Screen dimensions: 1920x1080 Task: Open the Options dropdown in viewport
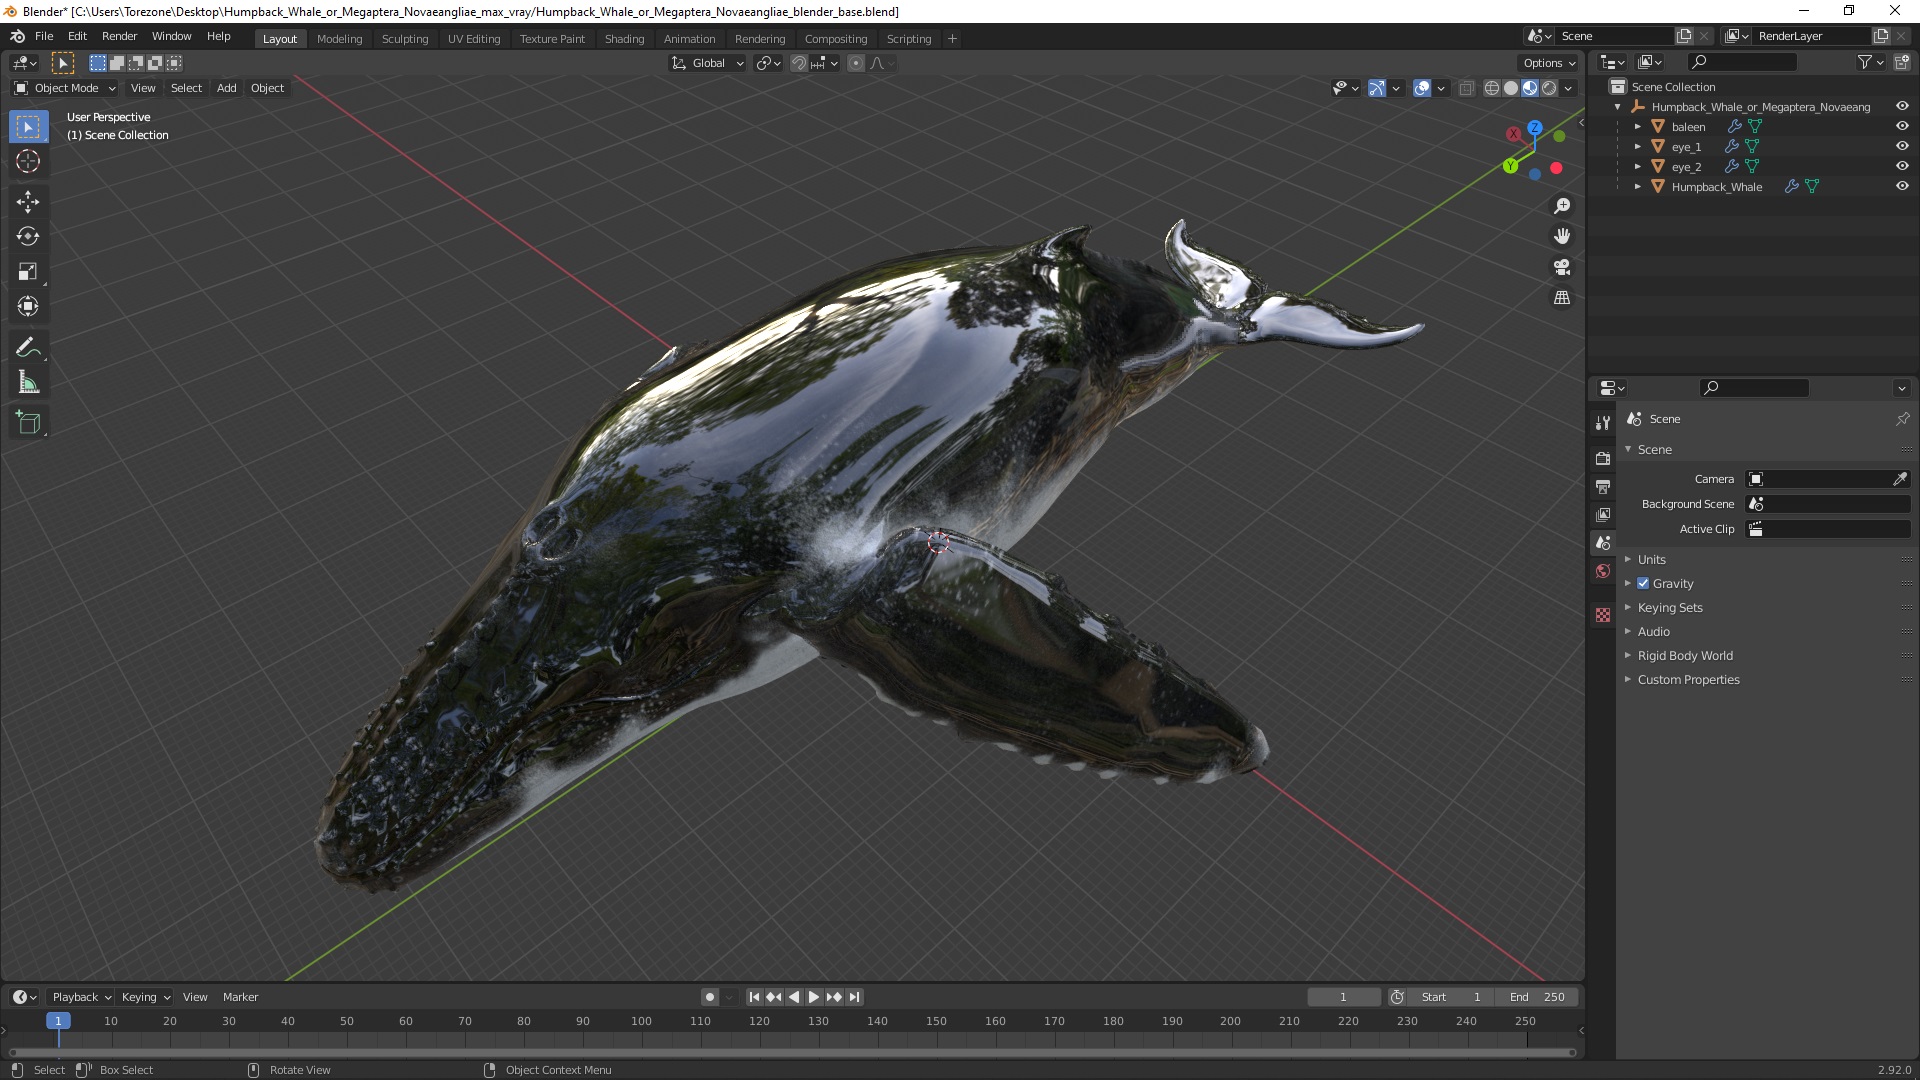1548,63
